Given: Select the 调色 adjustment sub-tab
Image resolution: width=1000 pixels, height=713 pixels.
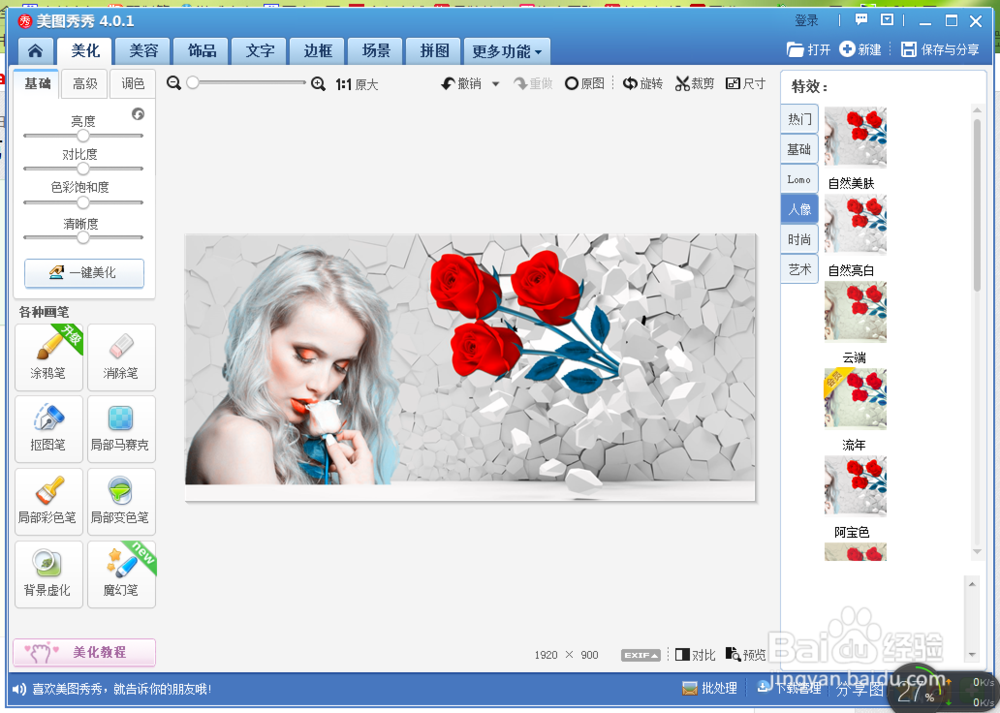Looking at the screenshot, I should click(133, 84).
